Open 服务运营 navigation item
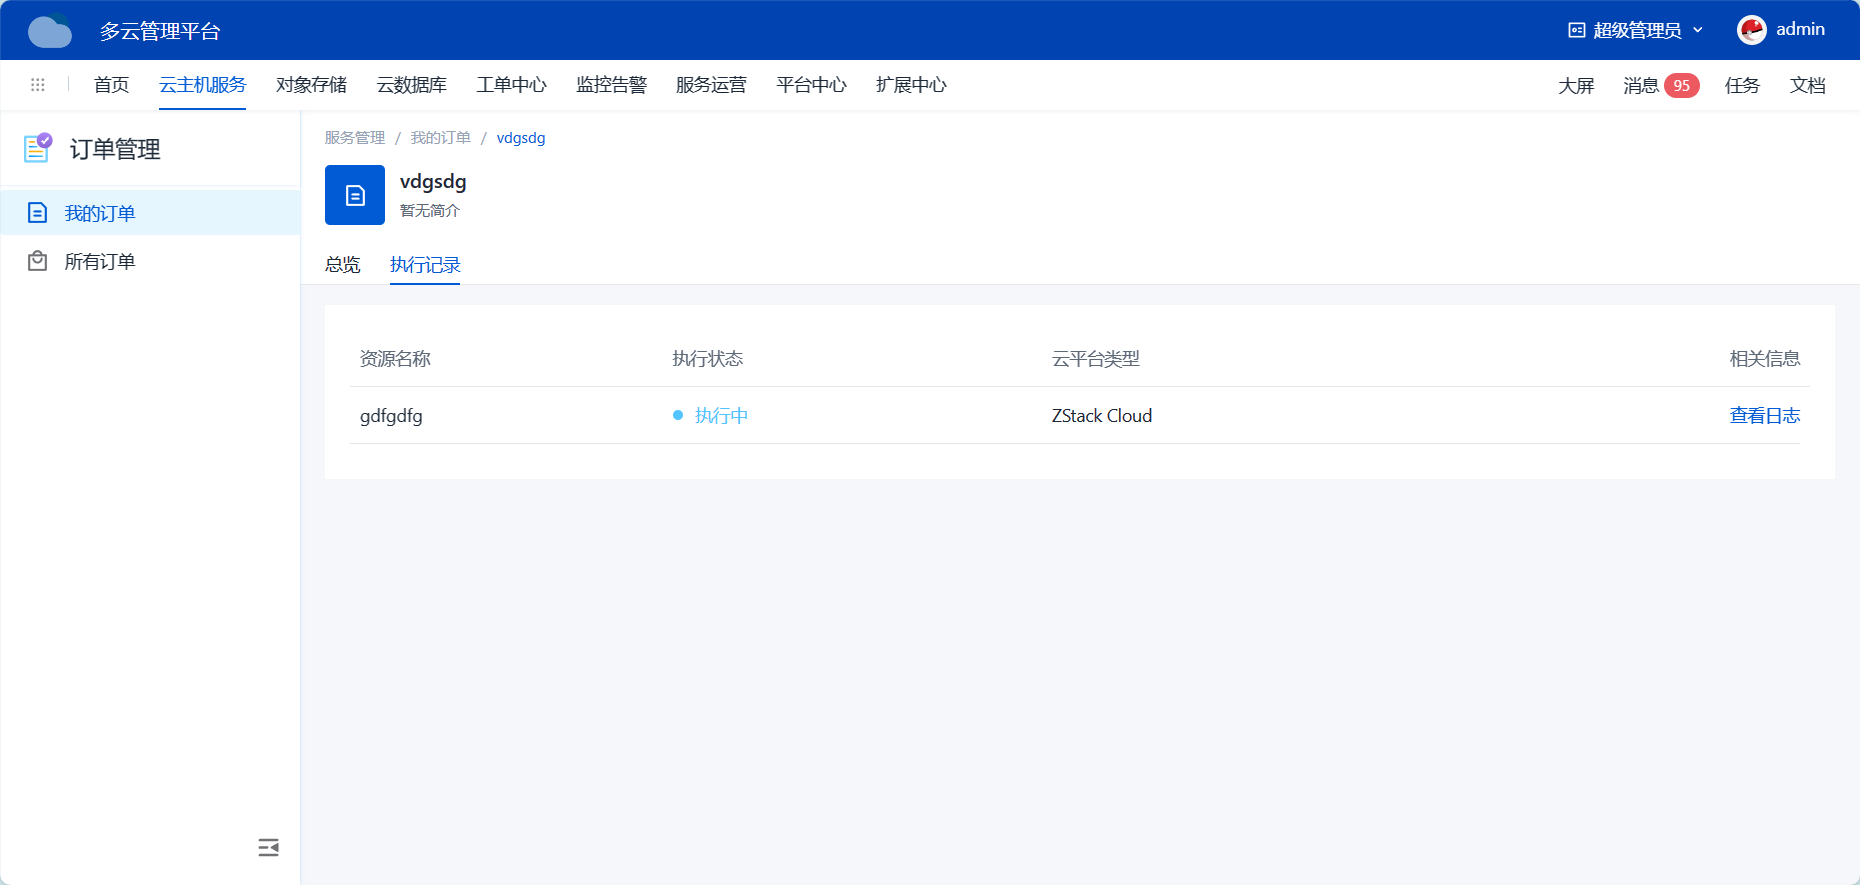Viewport: 1860px width, 885px height. coord(711,85)
